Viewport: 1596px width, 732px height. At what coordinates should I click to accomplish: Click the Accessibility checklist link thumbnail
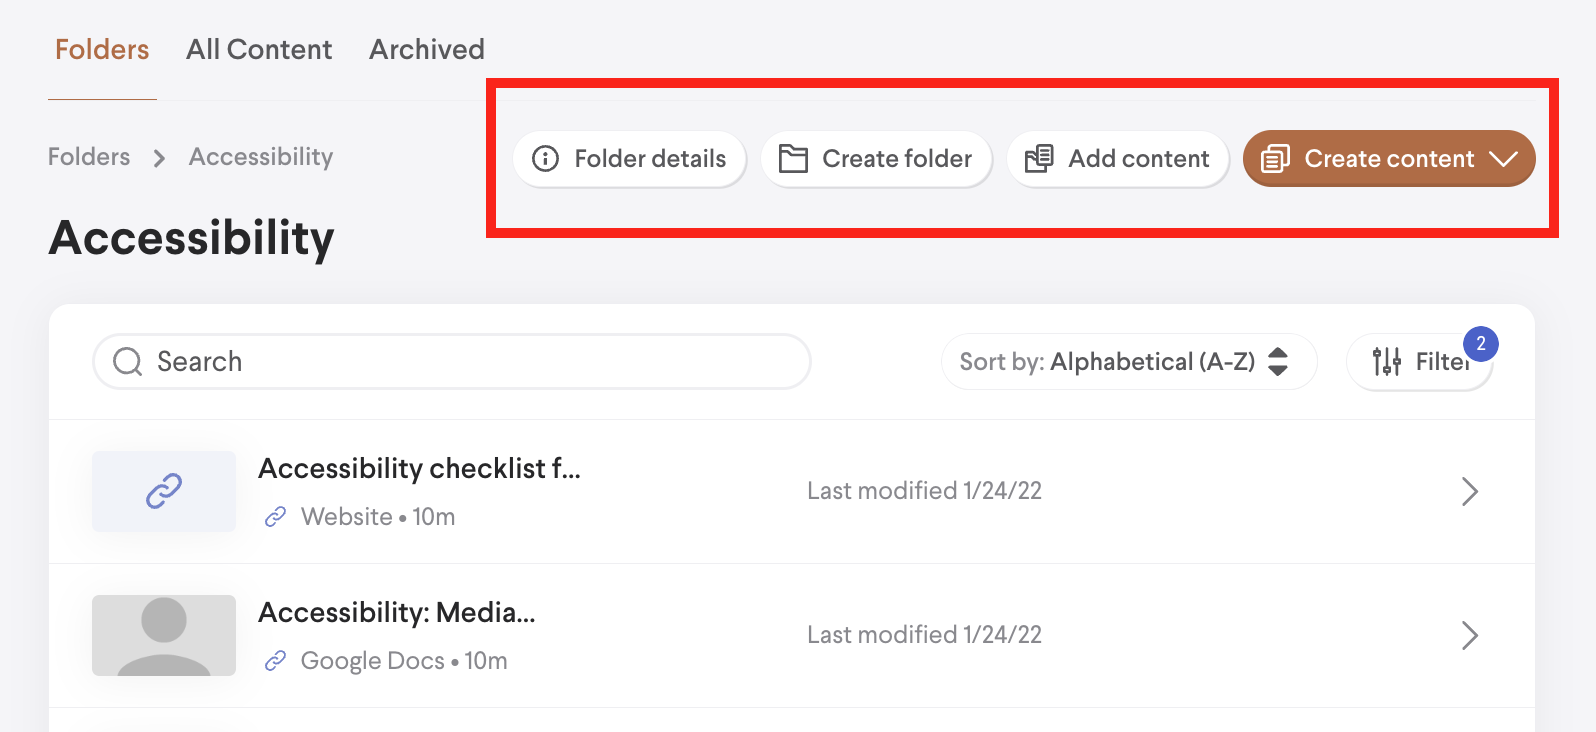(x=164, y=491)
